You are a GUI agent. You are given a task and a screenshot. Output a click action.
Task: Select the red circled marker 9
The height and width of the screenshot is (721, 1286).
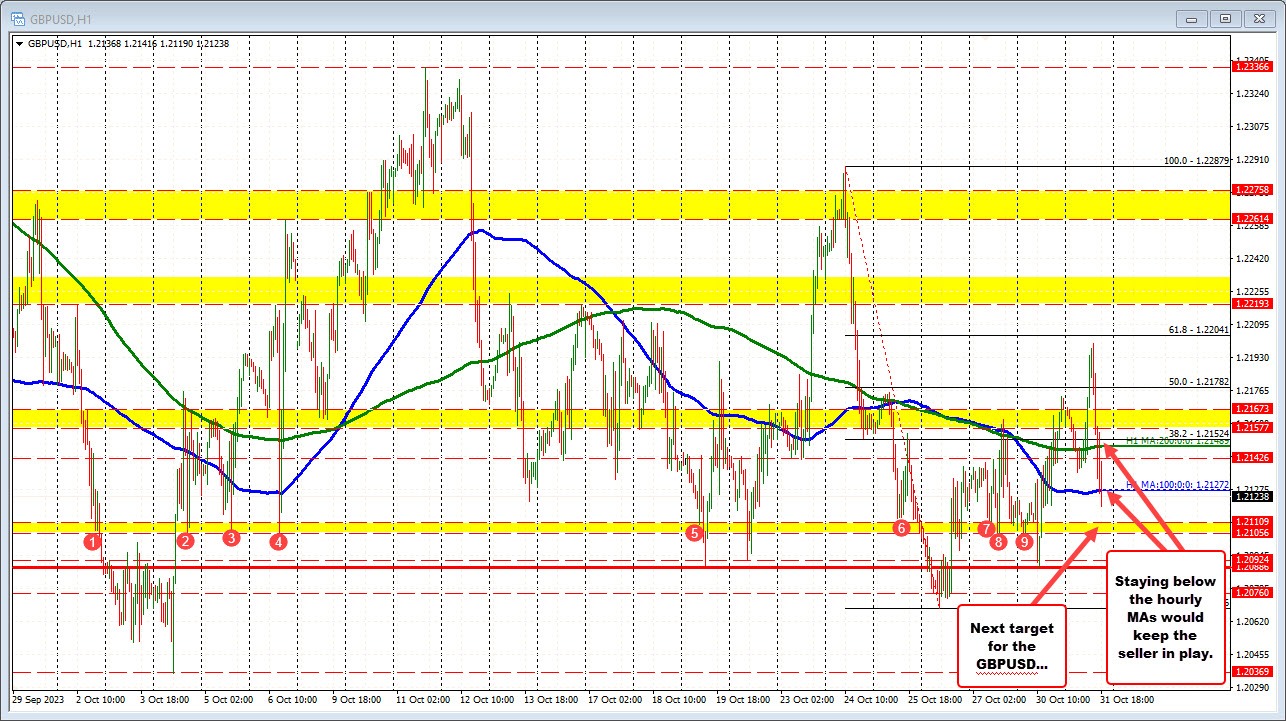pos(1024,542)
